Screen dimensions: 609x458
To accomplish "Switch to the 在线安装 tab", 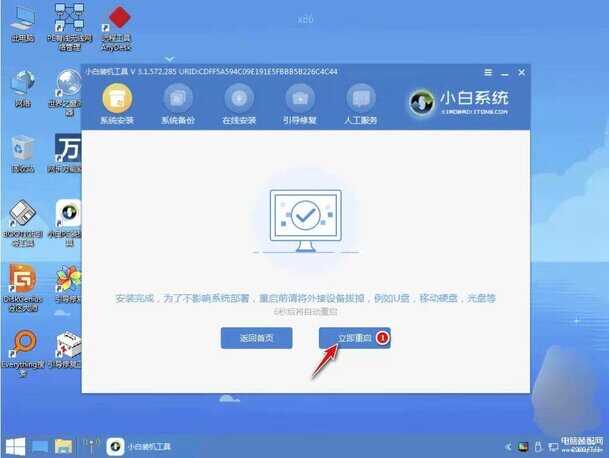I will tap(239, 104).
